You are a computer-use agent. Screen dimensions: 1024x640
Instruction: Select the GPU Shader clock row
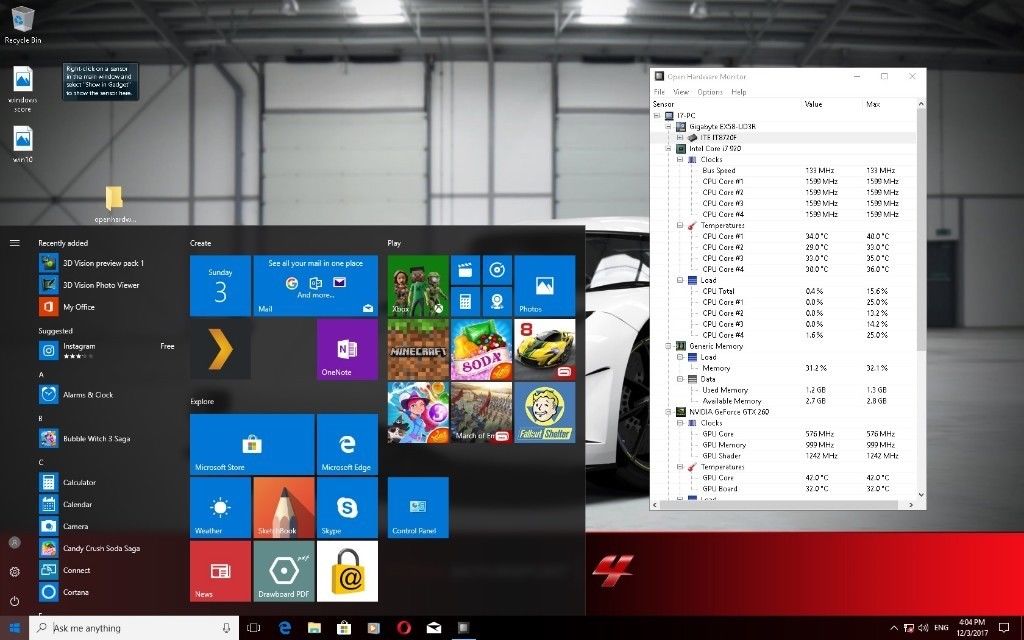pos(784,456)
